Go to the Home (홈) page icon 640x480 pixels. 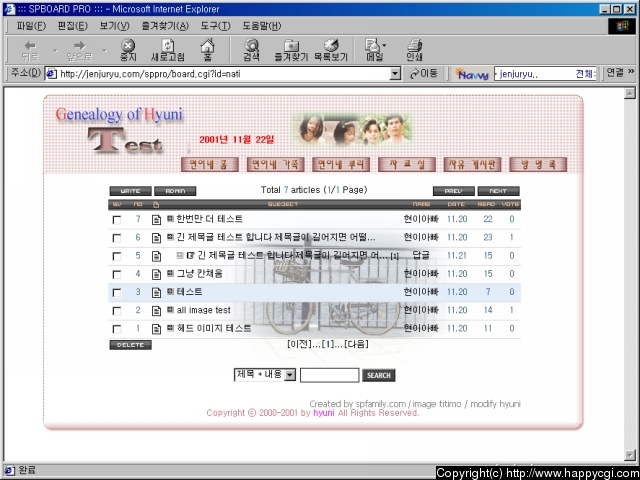pos(207,50)
